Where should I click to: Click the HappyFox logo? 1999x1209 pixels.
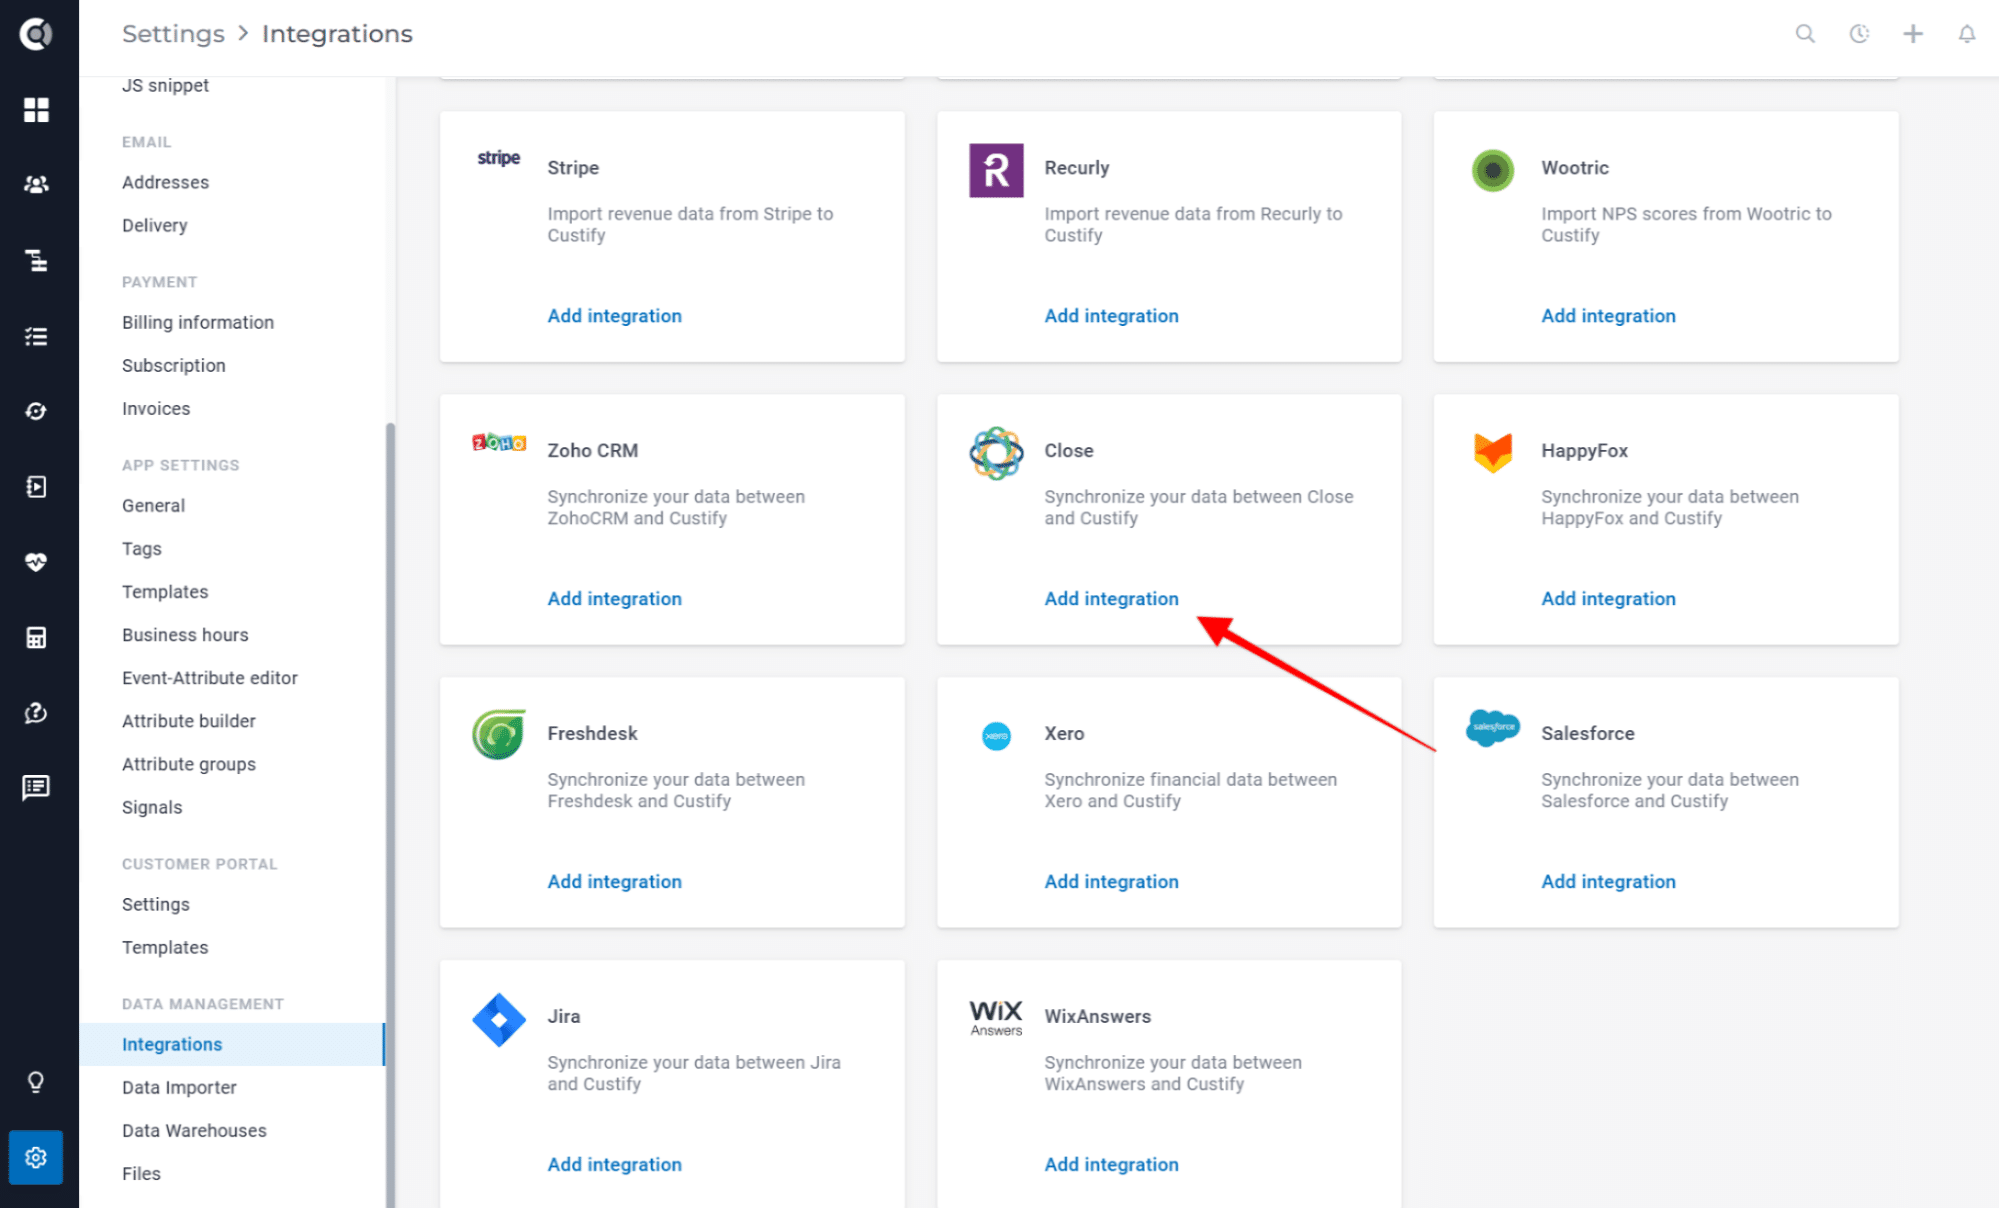coord(1493,453)
